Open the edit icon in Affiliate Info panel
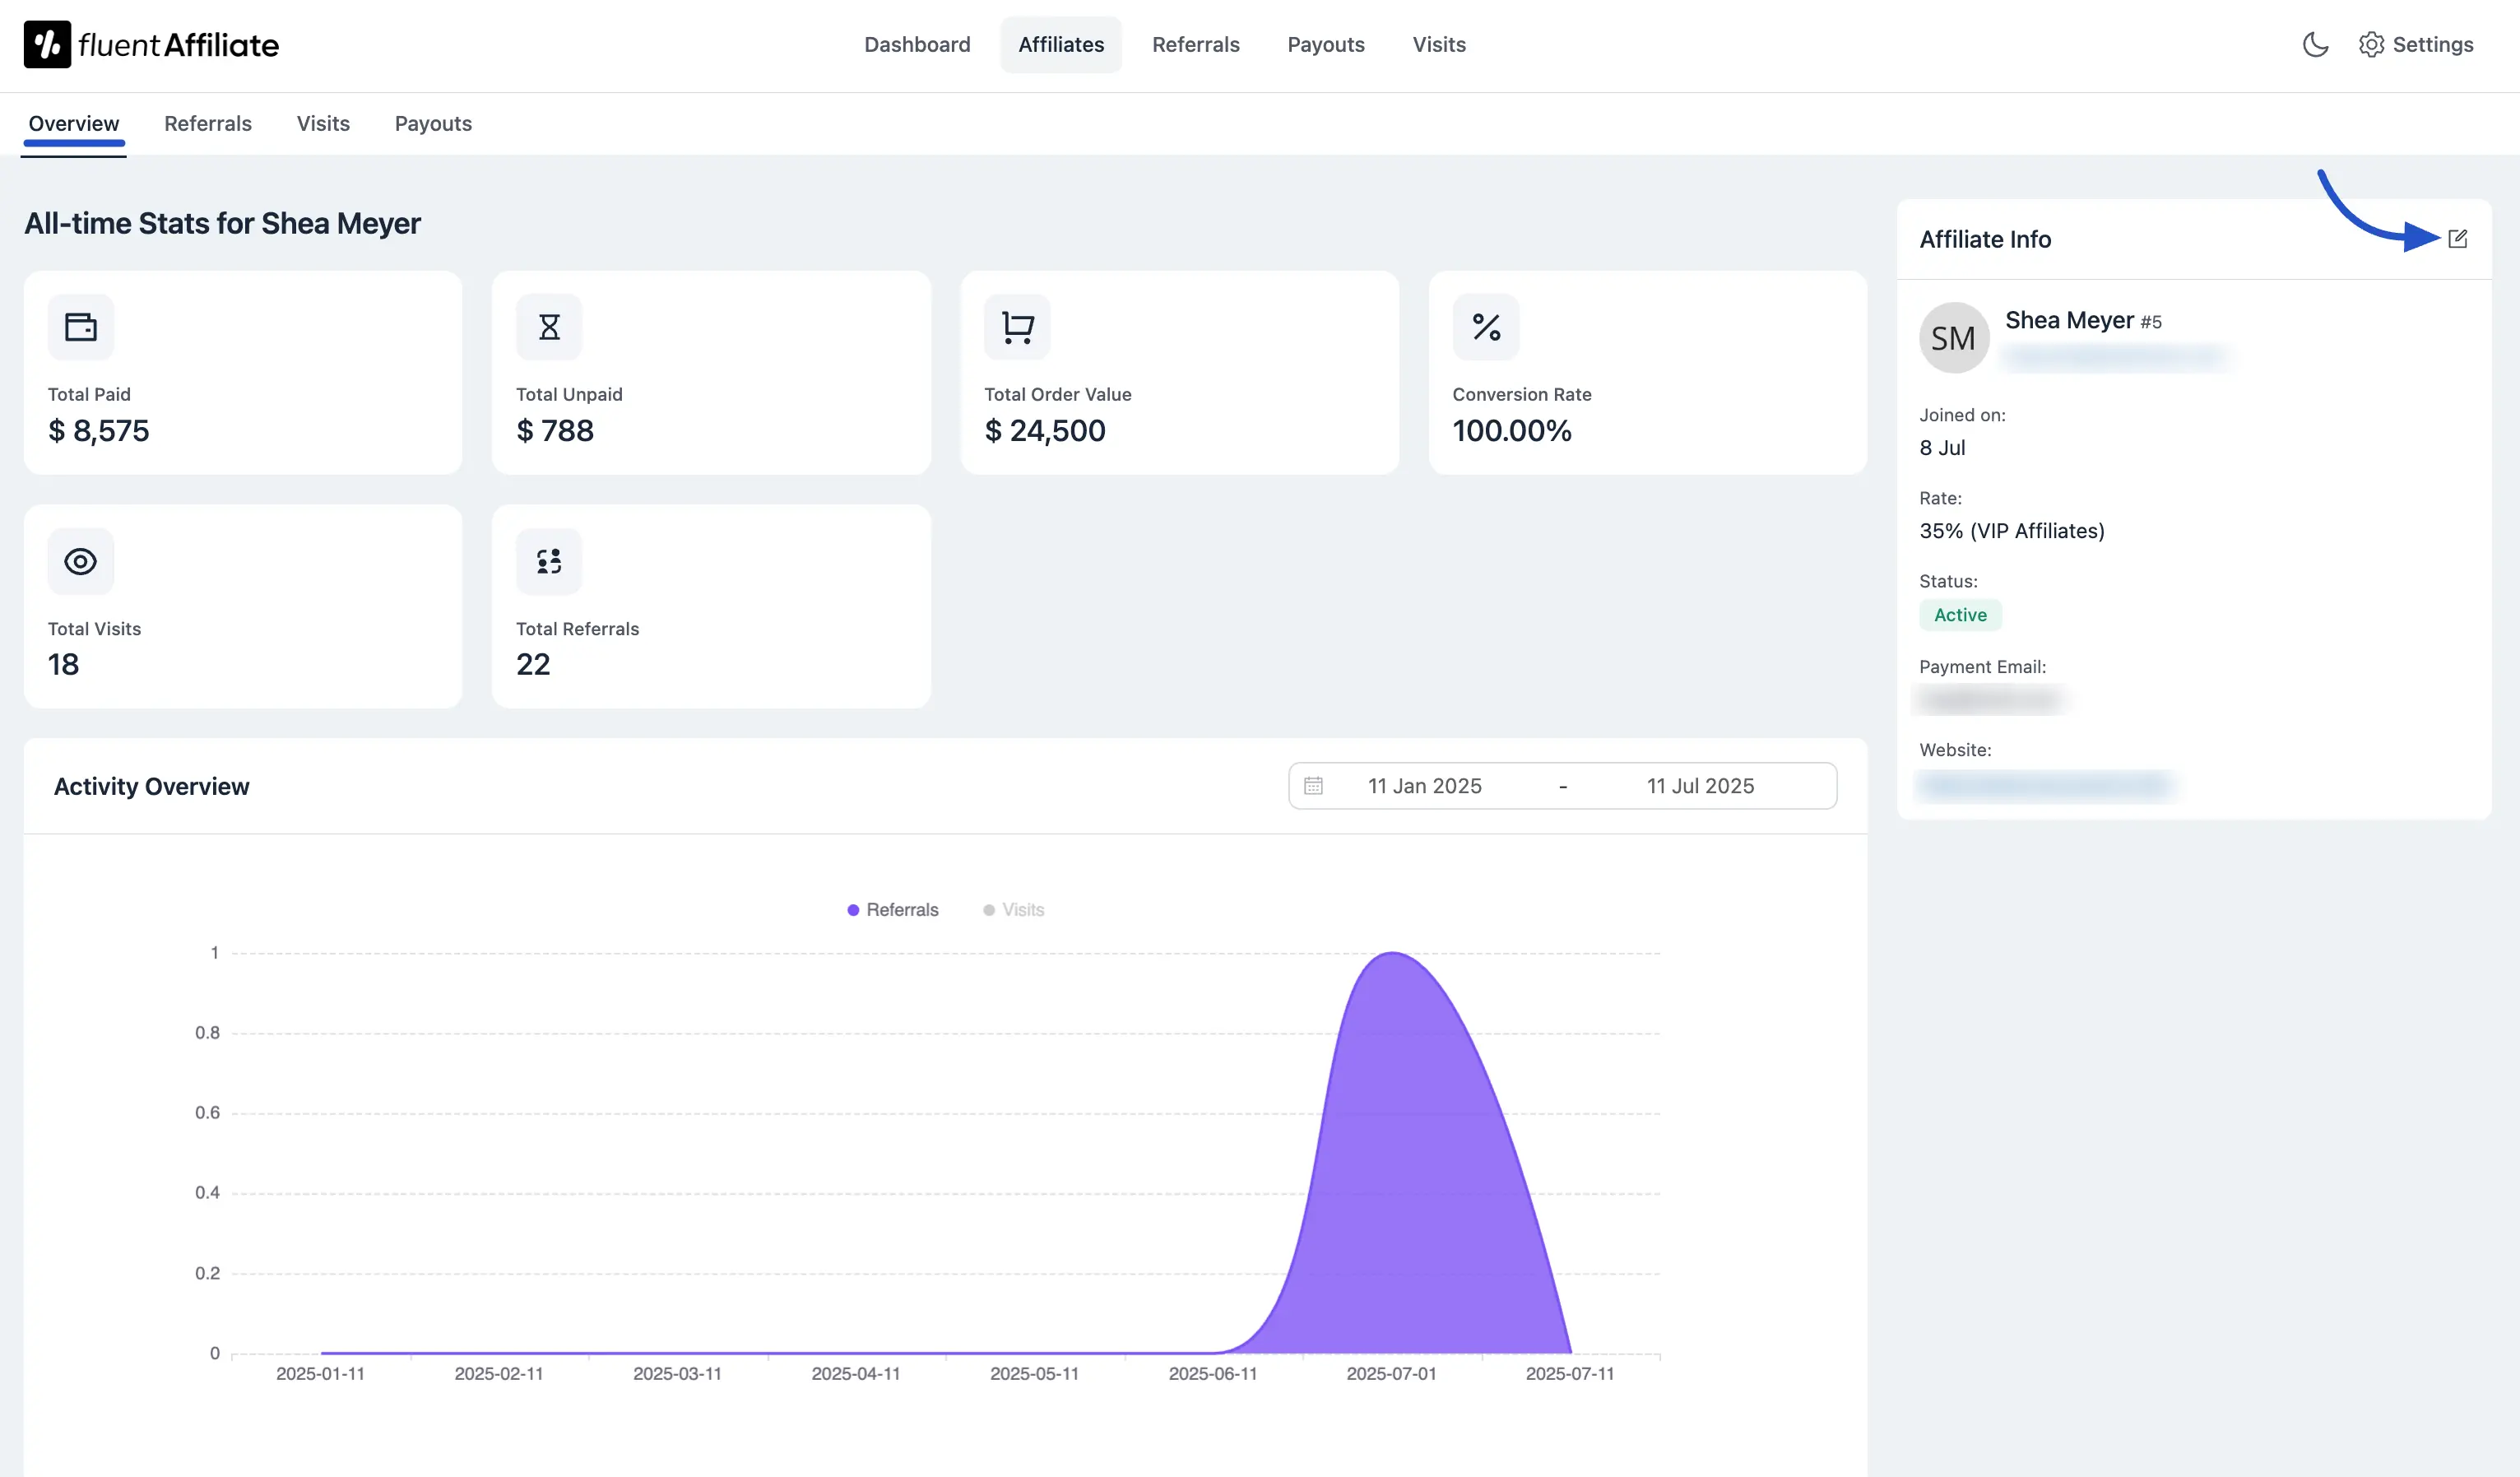 click(x=2459, y=239)
